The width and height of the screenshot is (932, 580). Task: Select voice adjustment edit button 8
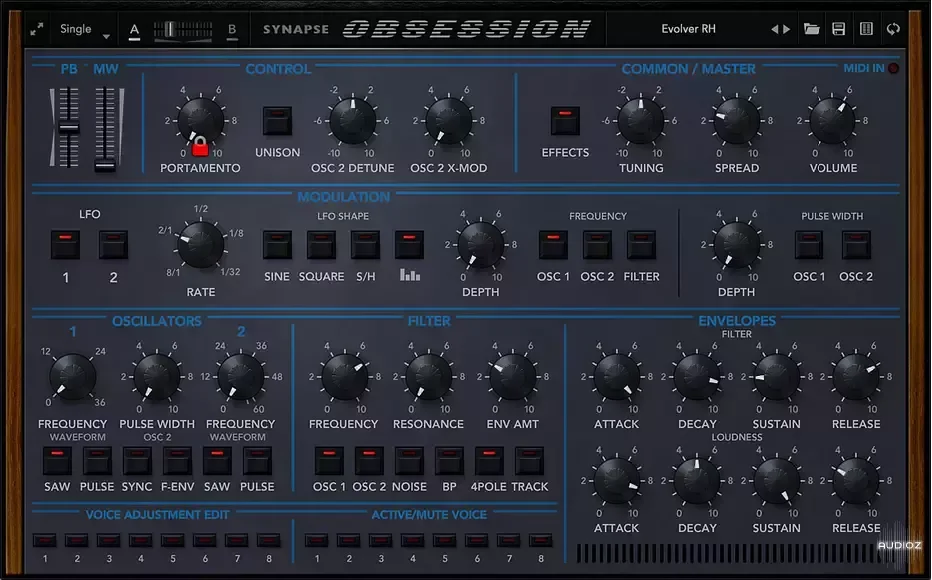(269, 540)
